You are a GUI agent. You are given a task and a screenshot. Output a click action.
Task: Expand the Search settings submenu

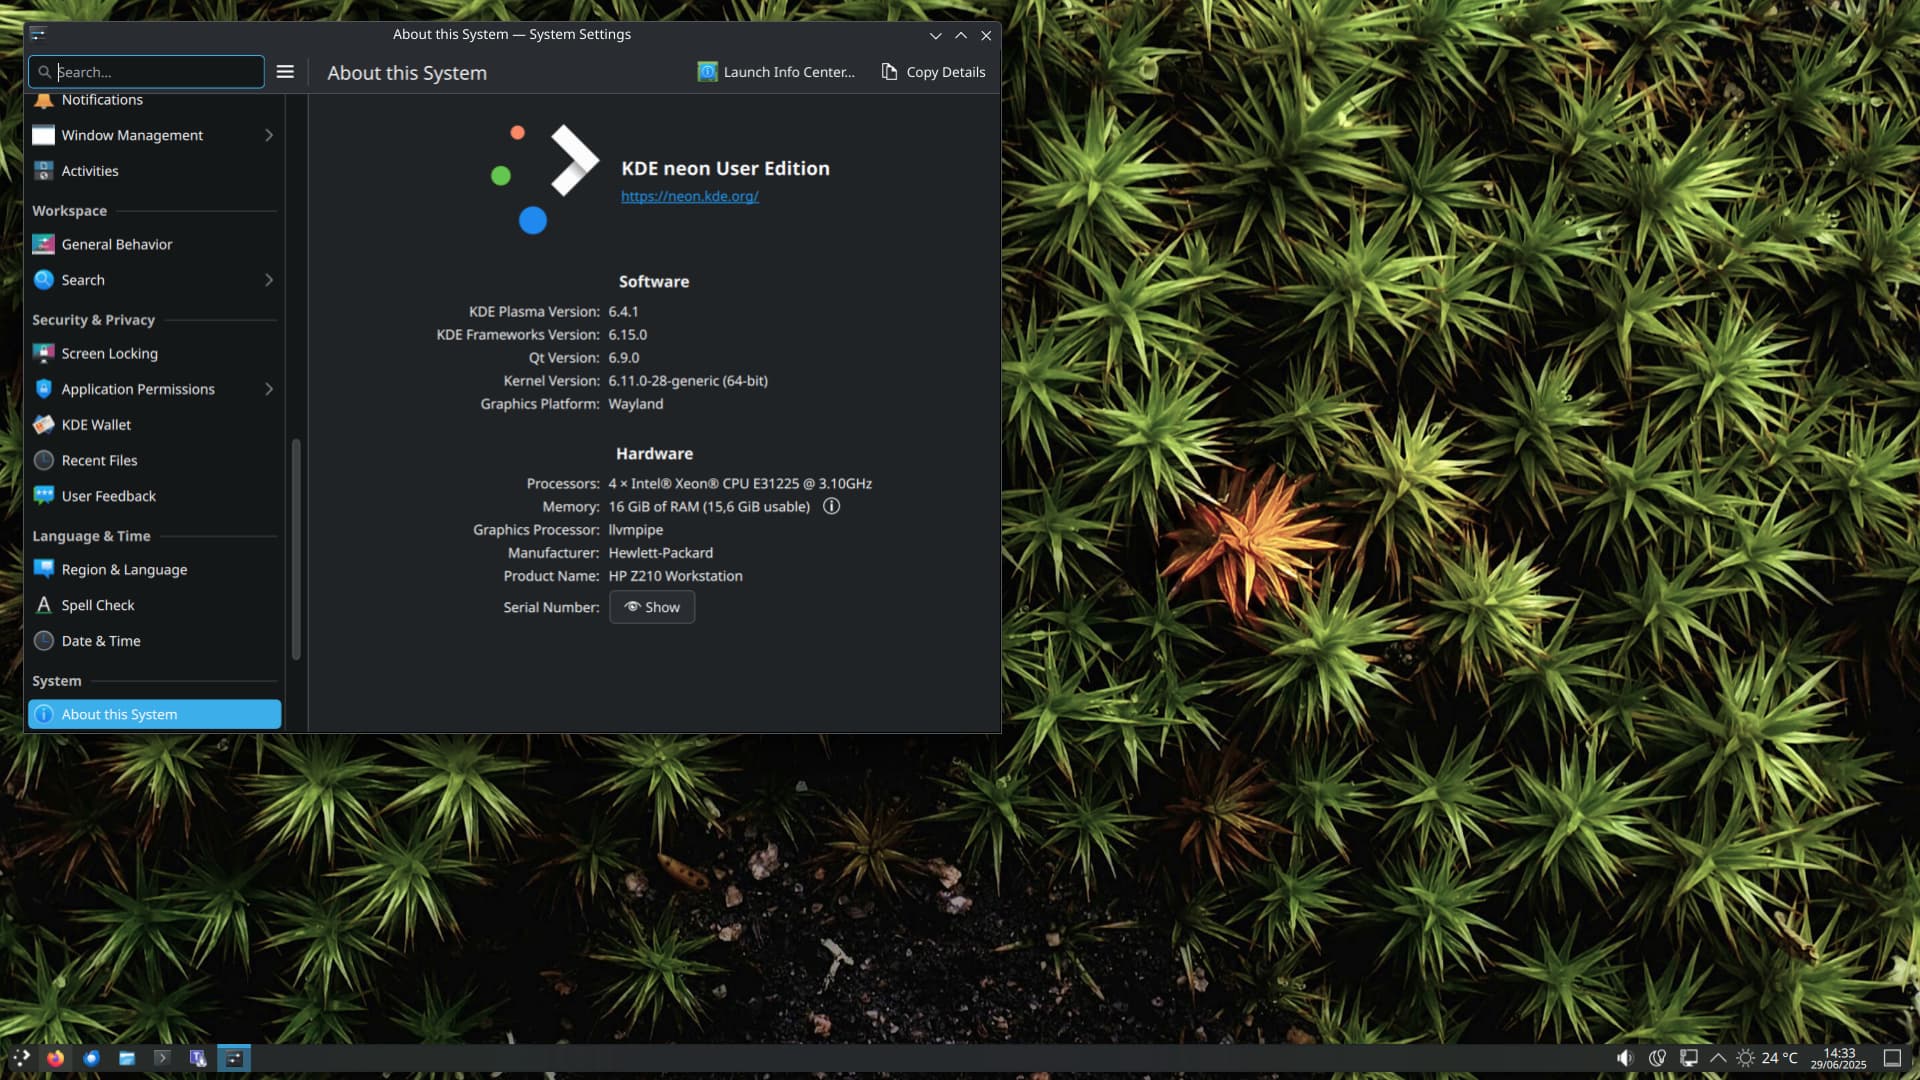(268, 280)
